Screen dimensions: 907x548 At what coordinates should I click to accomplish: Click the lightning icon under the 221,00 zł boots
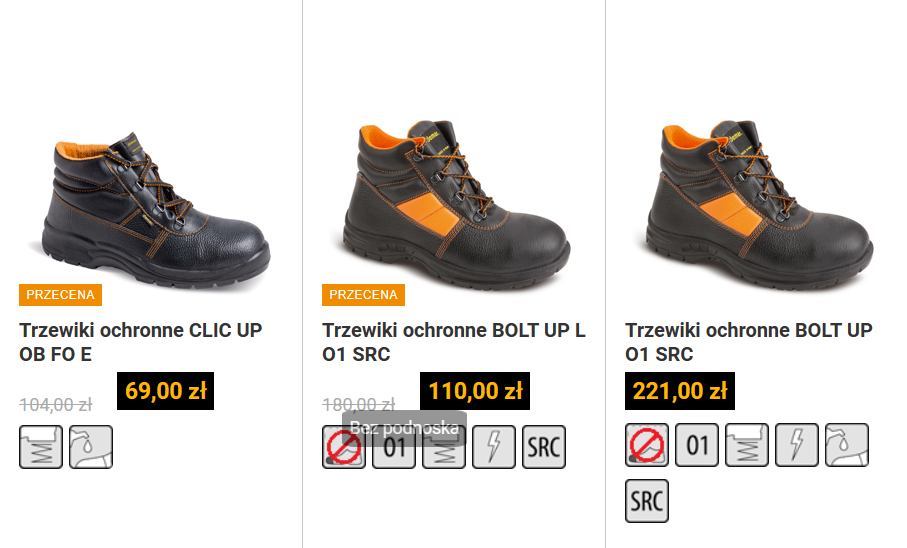pos(797,444)
